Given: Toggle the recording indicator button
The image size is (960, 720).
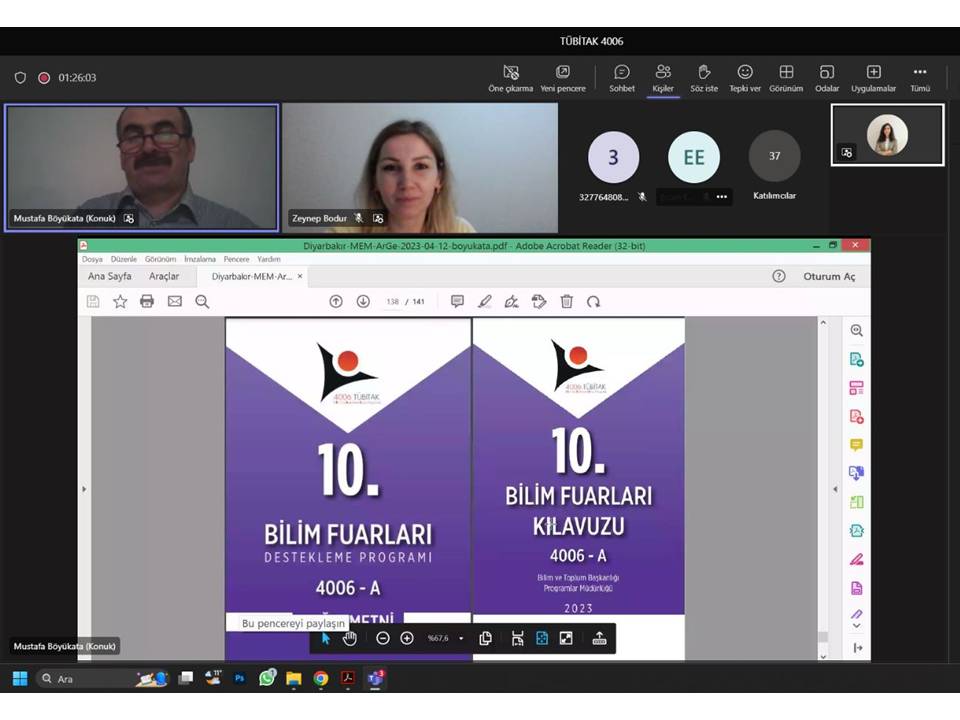Looking at the screenshot, I should (44, 78).
